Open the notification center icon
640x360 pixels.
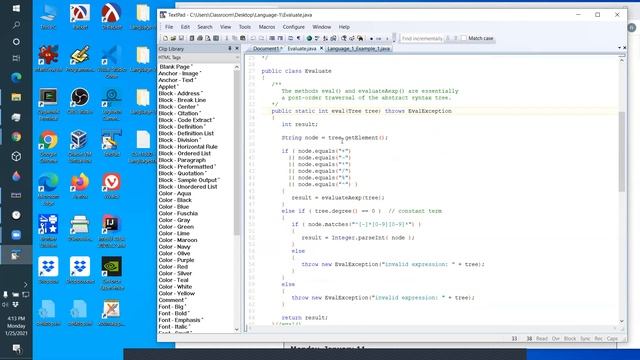(x=16, y=348)
